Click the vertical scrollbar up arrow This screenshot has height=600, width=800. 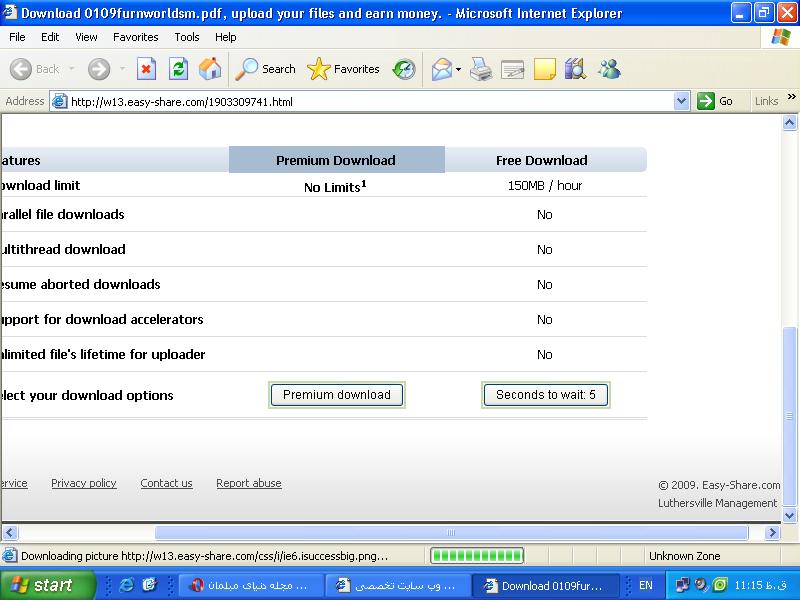tap(789, 122)
